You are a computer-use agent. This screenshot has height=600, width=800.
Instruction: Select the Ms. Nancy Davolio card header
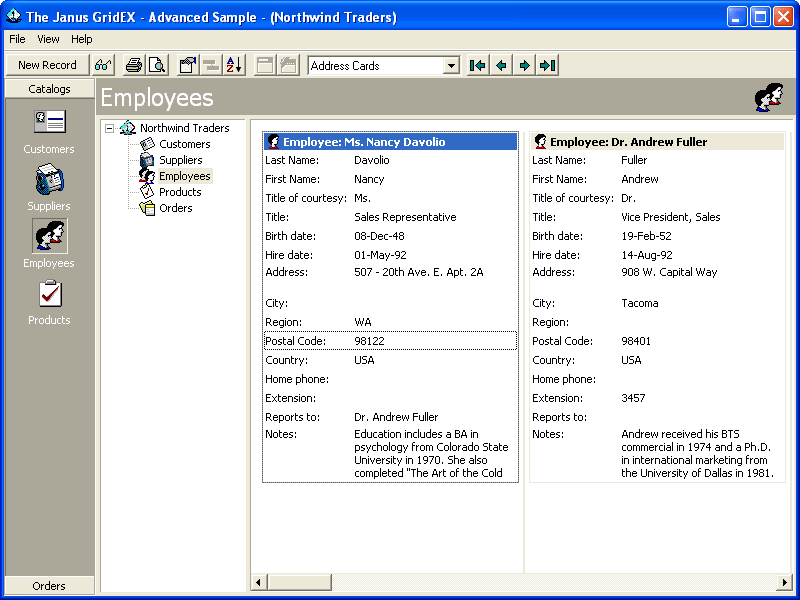pyautogui.click(x=390, y=142)
